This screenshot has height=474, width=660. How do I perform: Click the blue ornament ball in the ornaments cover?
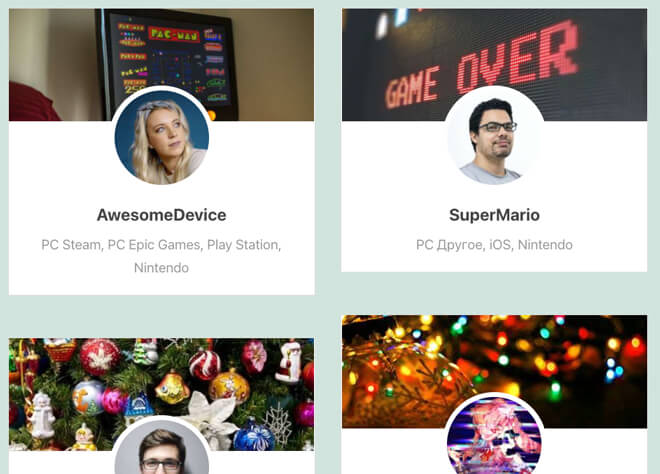254,435
